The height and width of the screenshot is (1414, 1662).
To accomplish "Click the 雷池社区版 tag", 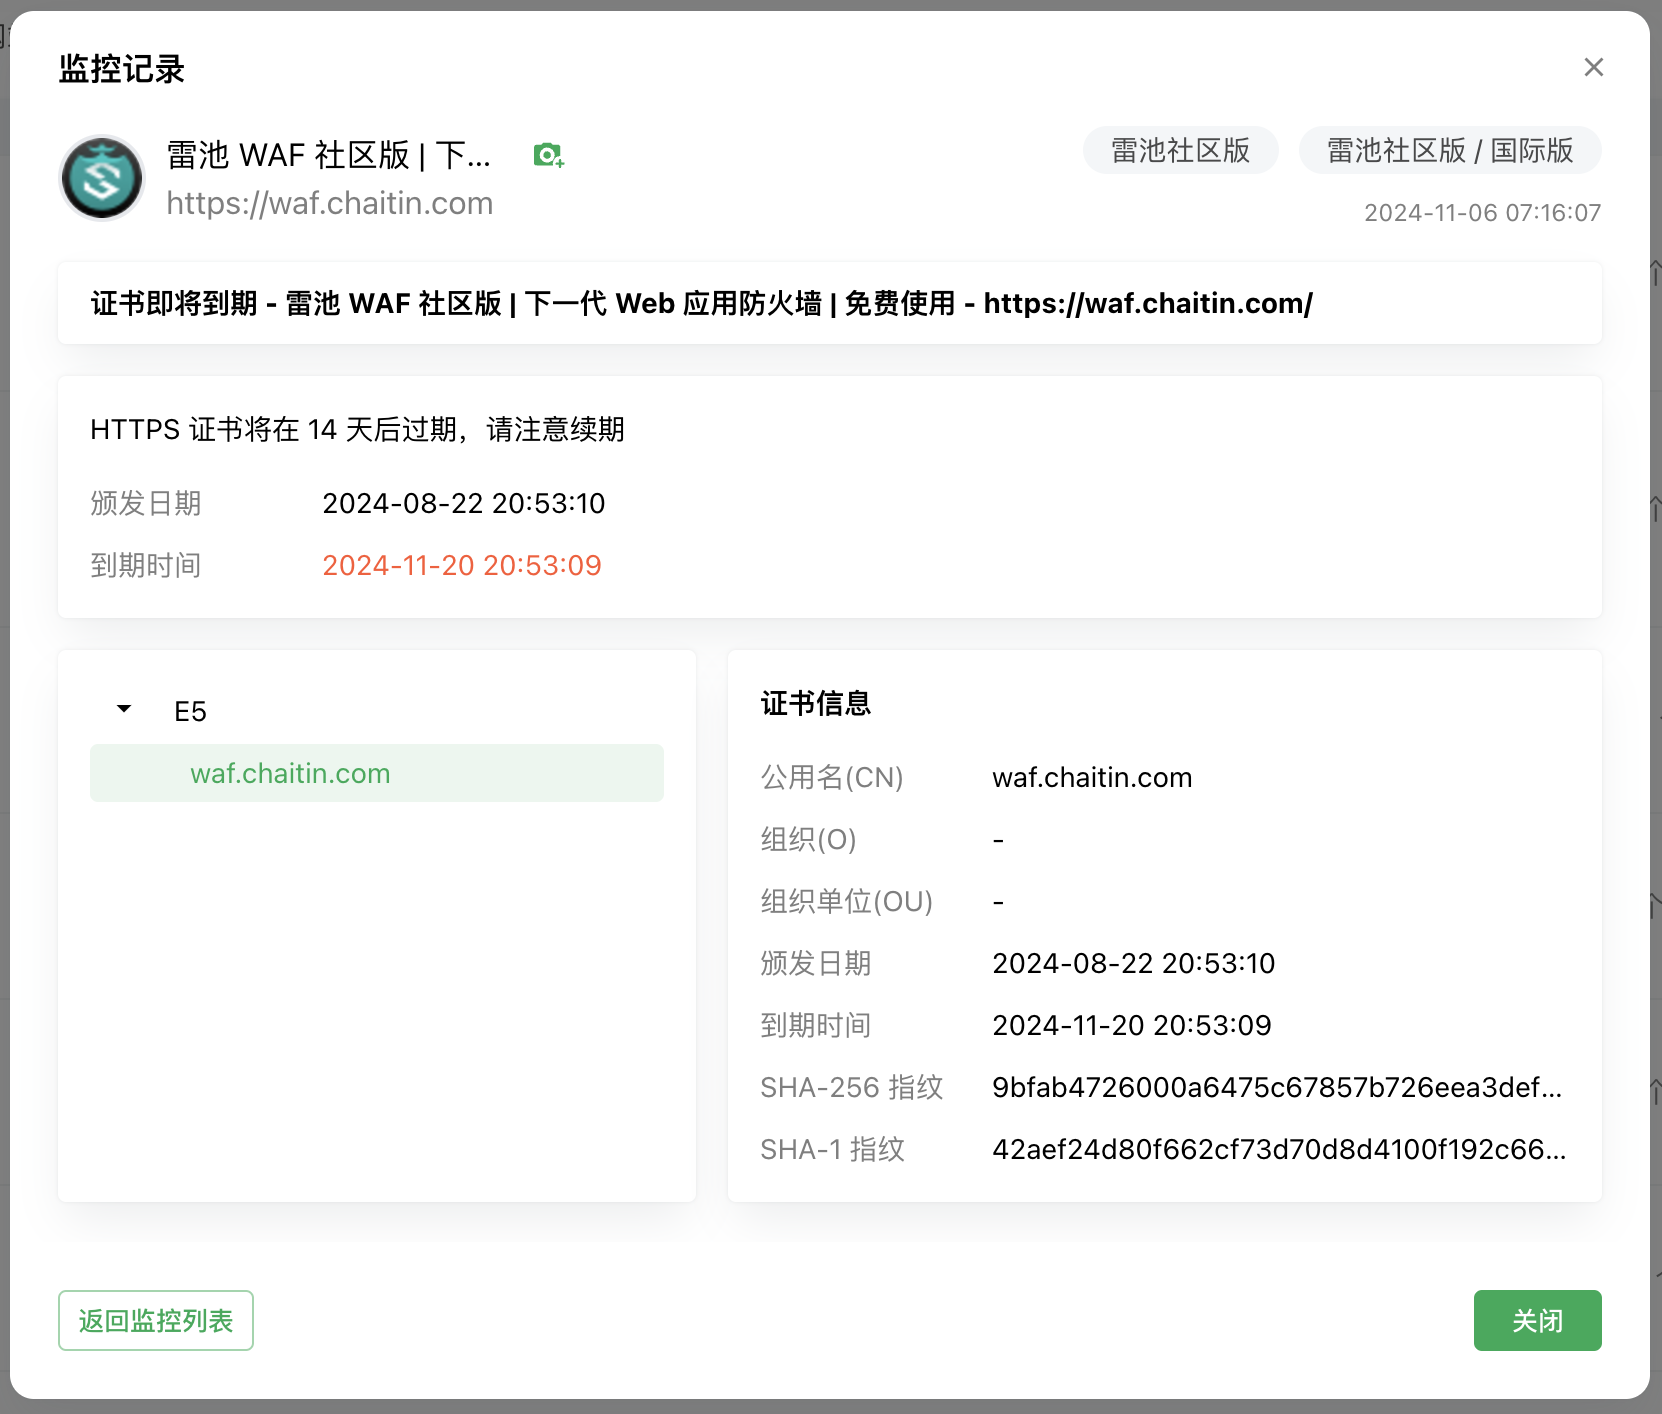I will click(x=1180, y=151).
